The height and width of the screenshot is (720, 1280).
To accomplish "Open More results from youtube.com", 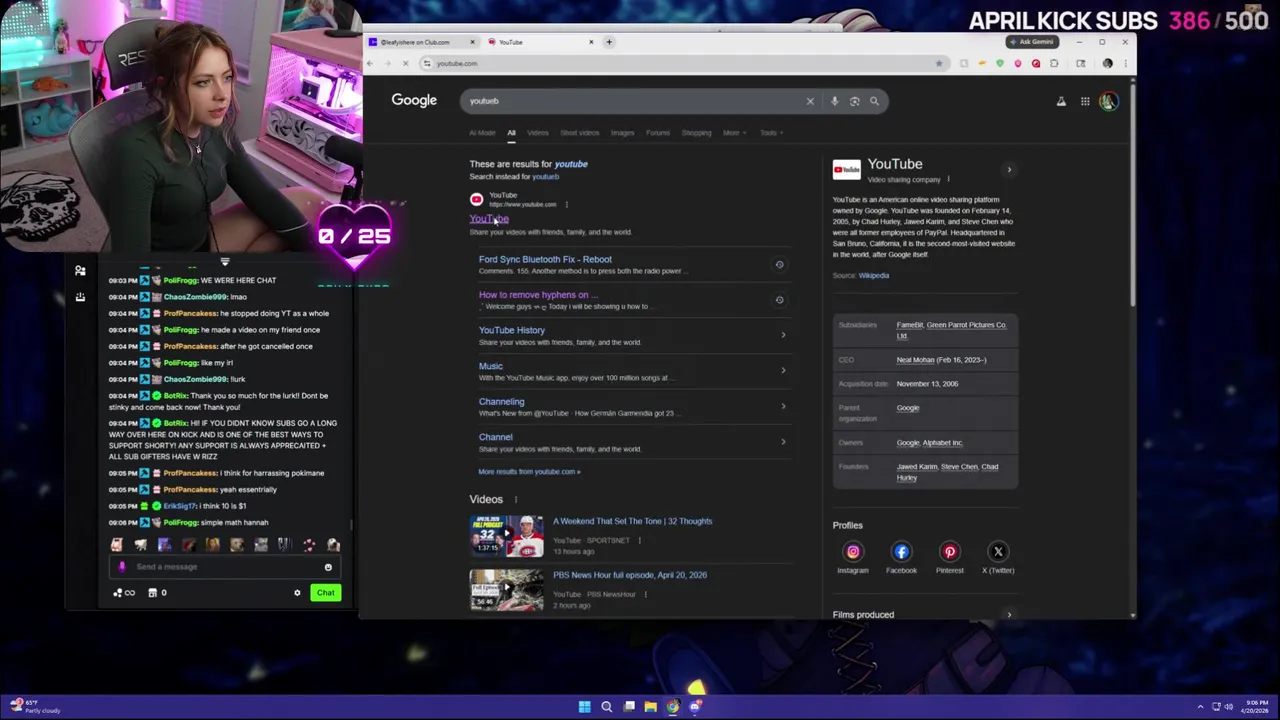I will click(x=529, y=472).
